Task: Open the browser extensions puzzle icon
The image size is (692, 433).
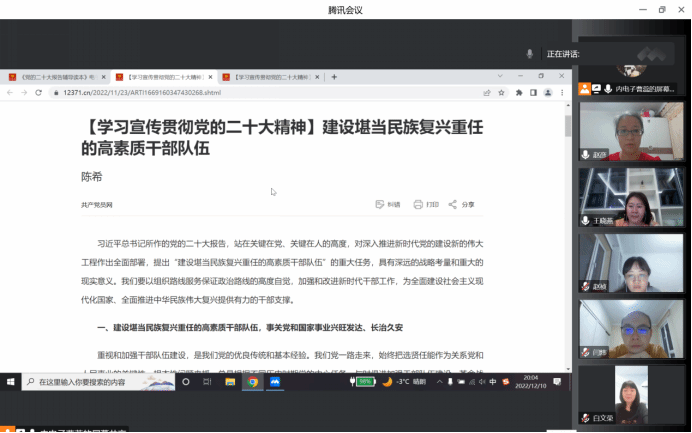Action: [x=519, y=92]
